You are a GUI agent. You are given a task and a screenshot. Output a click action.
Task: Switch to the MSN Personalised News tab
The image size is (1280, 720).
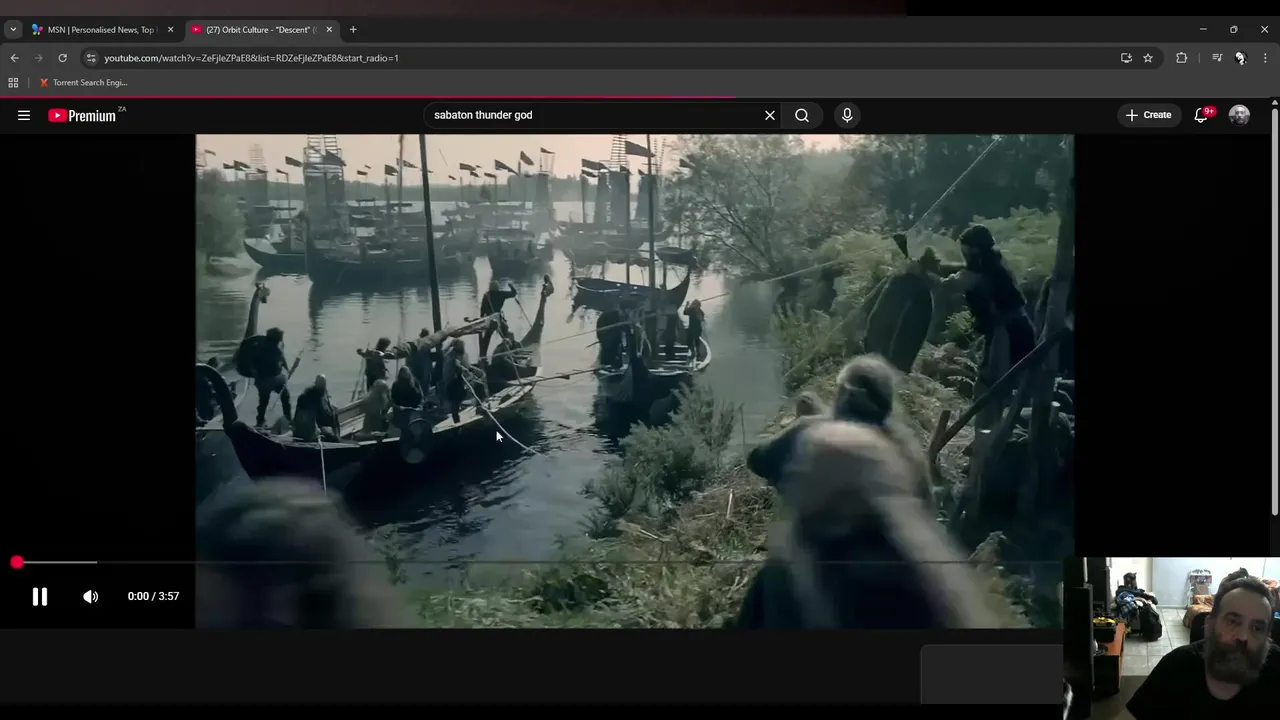(101, 30)
